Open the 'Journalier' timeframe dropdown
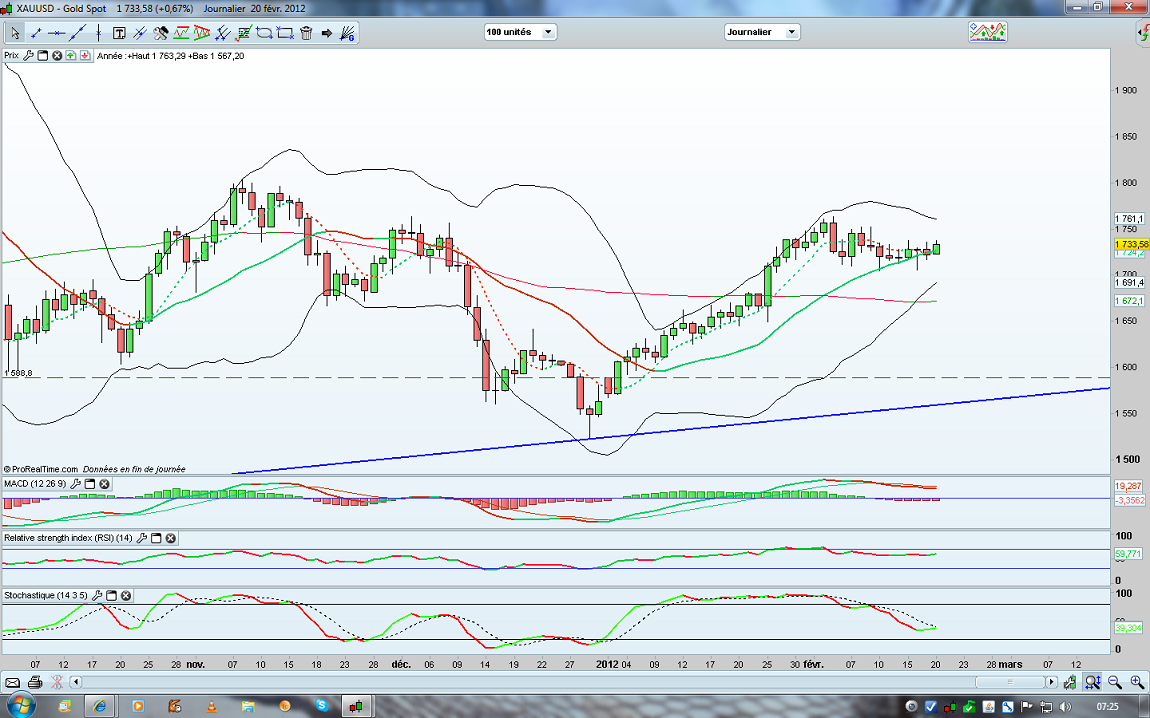Viewport: 1150px width, 718px height. click(762, 32)
